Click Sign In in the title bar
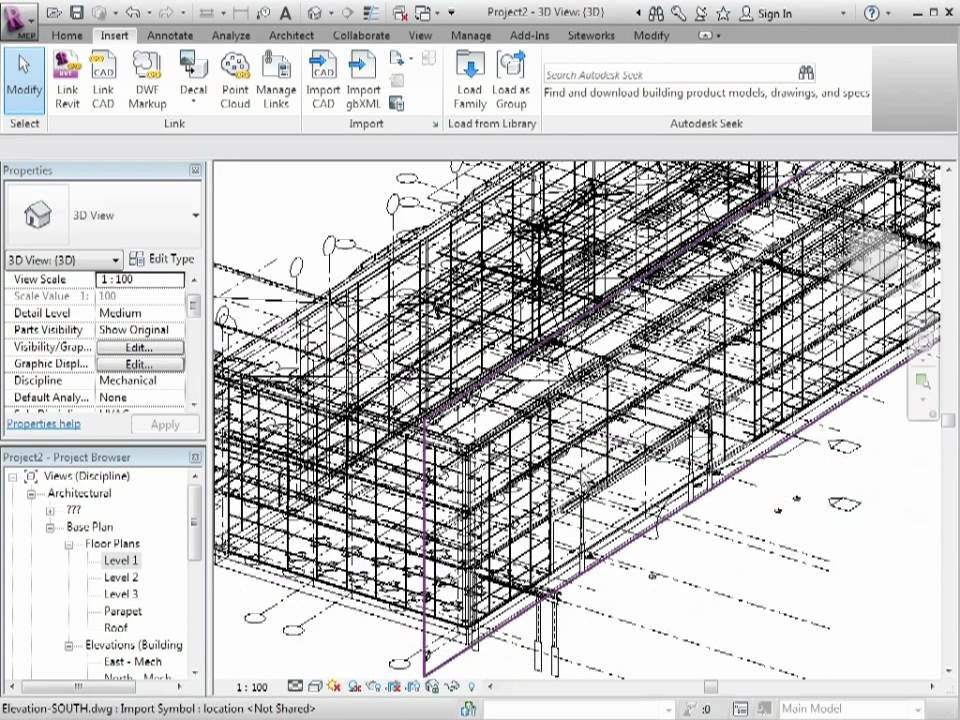 click(774, 13)
